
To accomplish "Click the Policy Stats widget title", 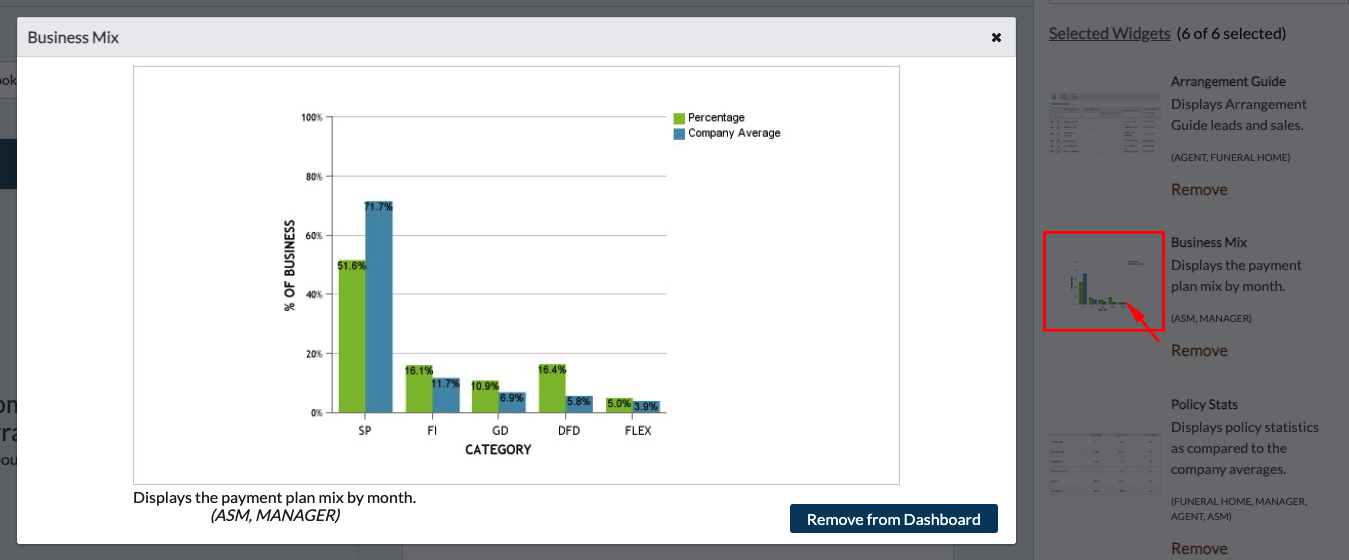I will (1204, 404).
